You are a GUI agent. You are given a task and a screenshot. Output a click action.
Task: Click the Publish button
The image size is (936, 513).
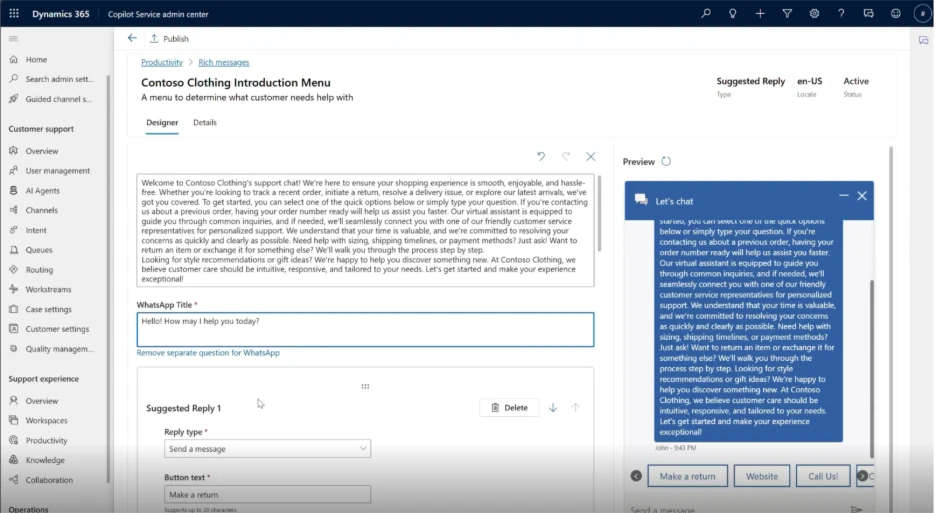[x=169, y=39]
